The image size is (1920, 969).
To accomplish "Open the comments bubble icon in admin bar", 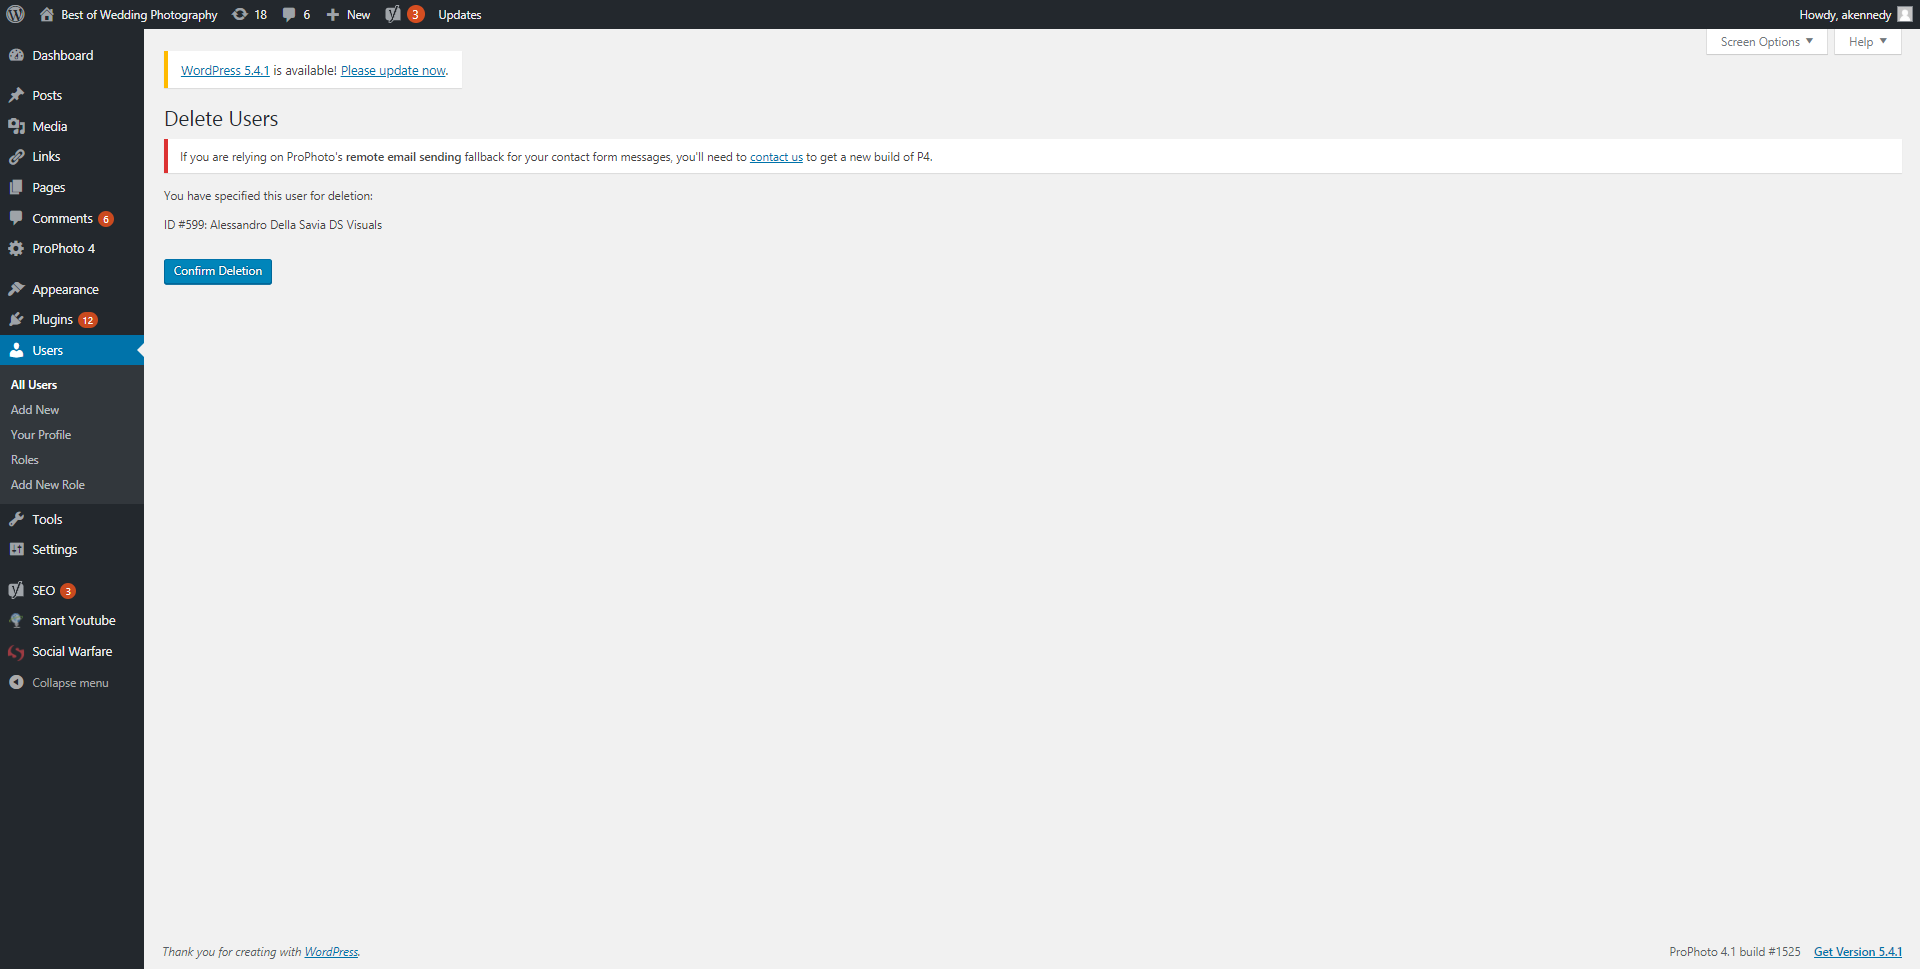I will [289, 14].
